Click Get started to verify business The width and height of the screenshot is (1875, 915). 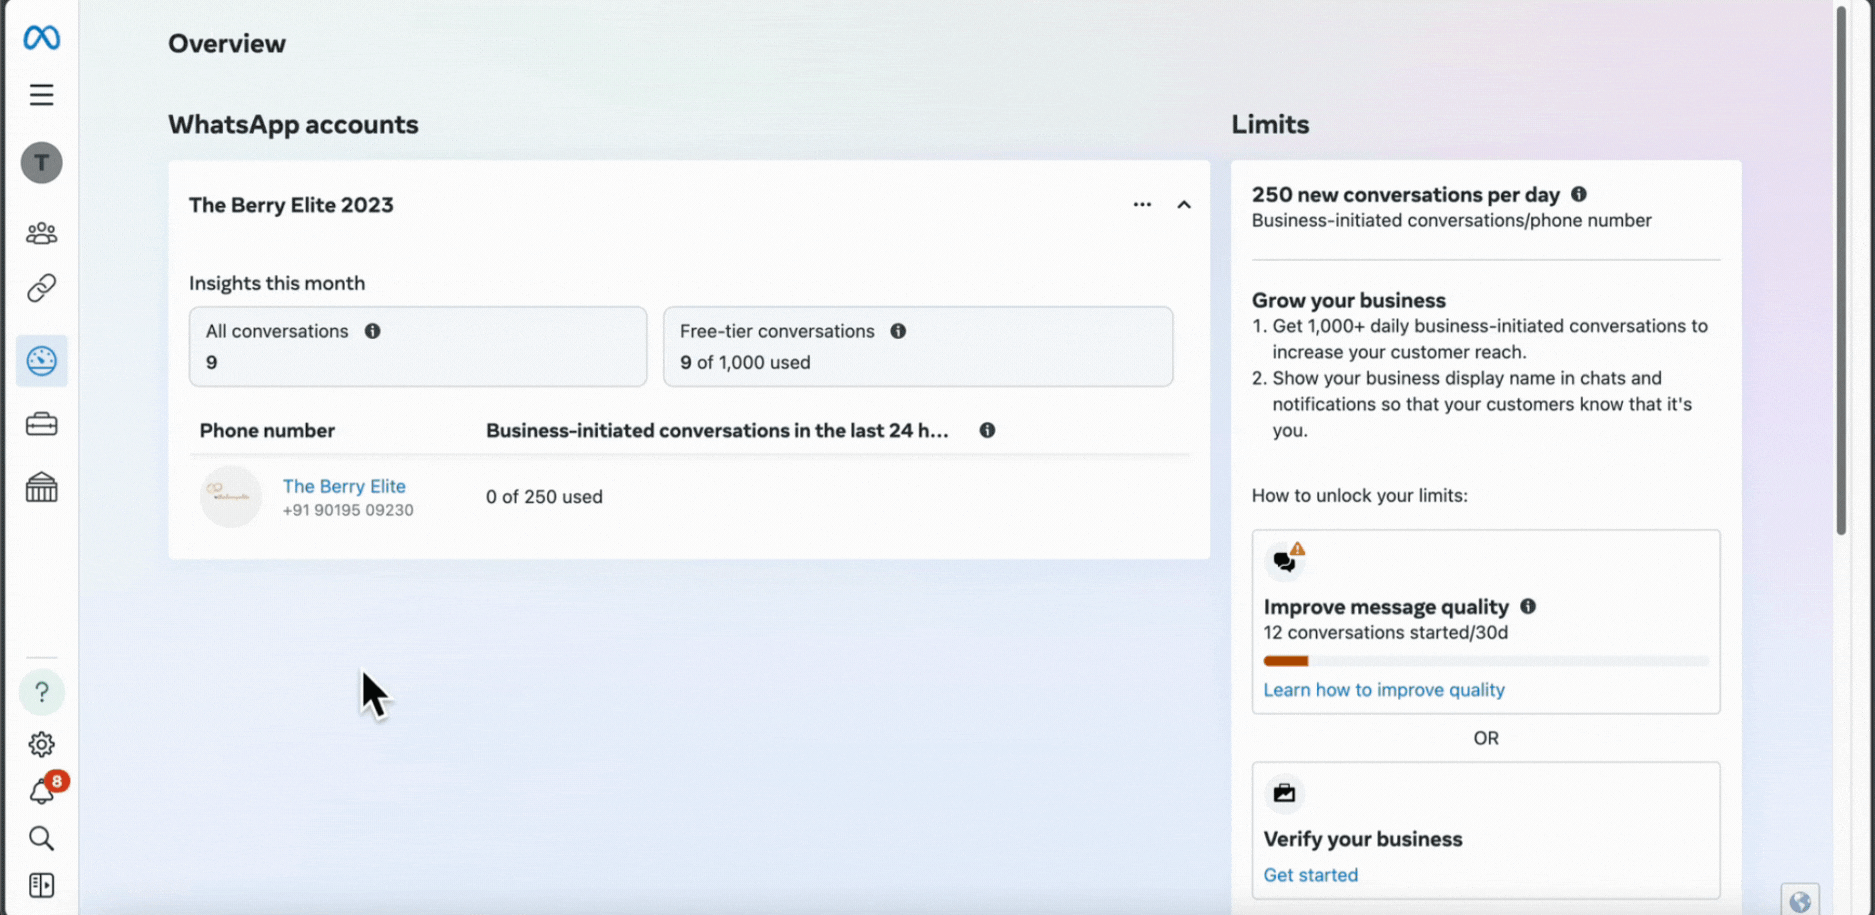pos(1311,875)
